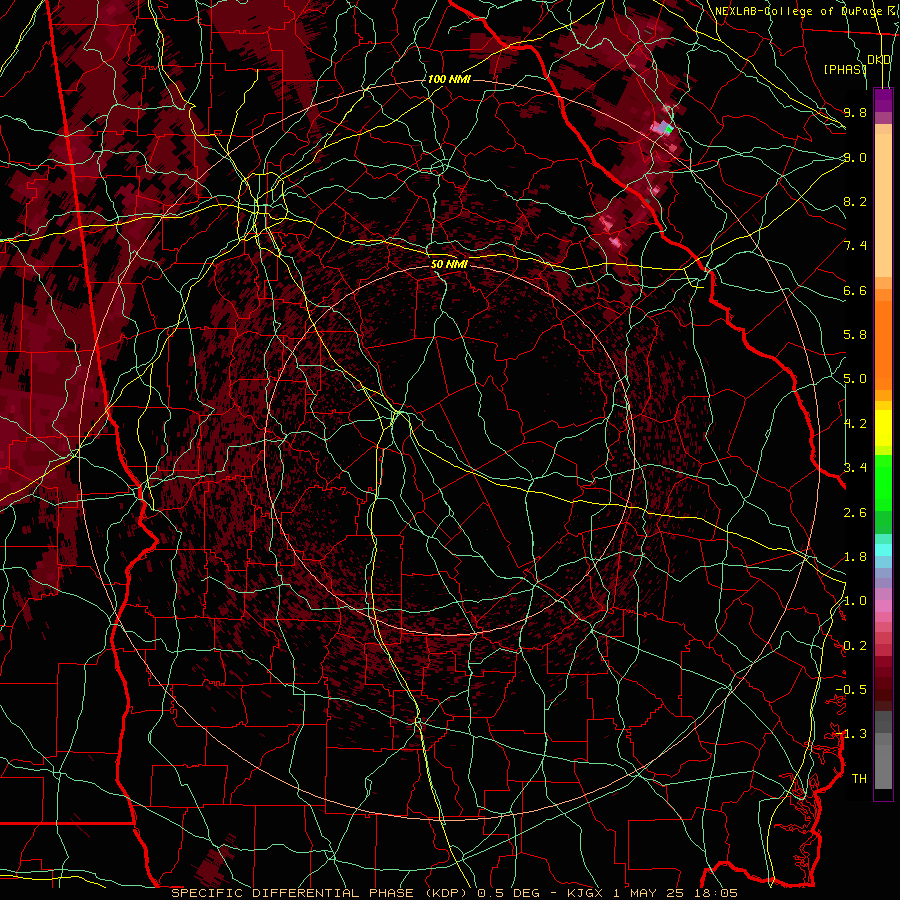Click the 6.6 legend value
This screenshot has height=900, width=900.
coord(855,290)
